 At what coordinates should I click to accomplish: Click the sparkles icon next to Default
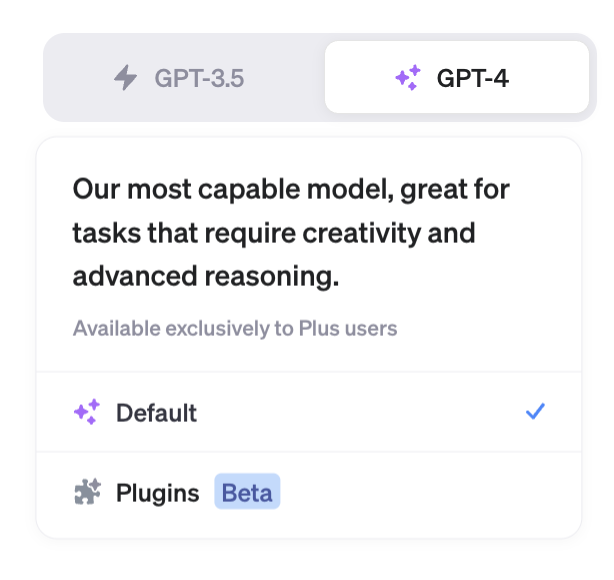coord(87,412)
